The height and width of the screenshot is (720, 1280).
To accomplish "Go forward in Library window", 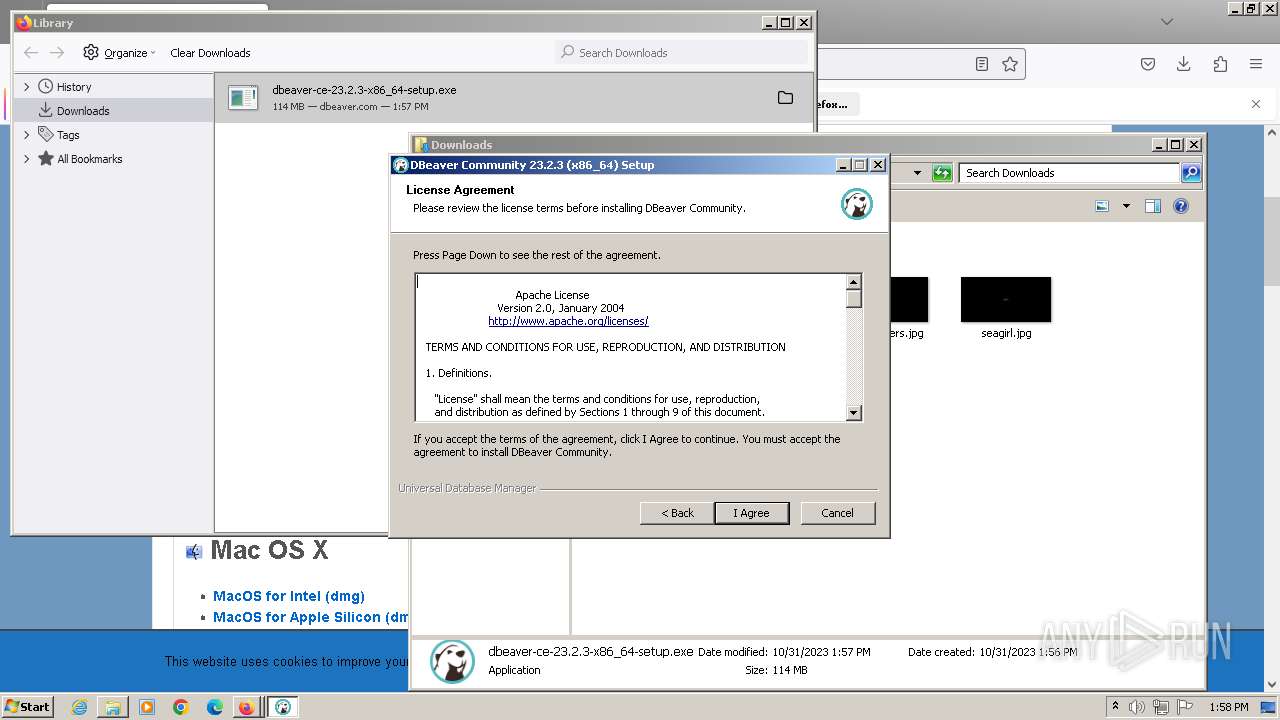I will pos(57,53).
